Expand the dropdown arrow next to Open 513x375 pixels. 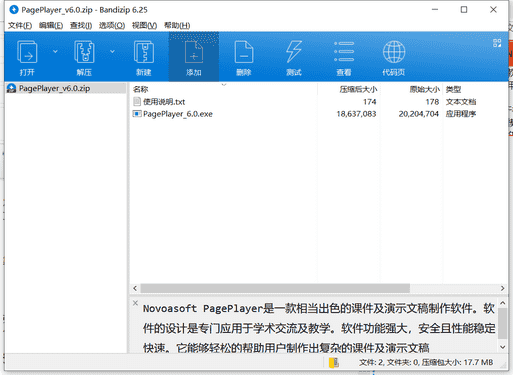[x=55, y=51]
